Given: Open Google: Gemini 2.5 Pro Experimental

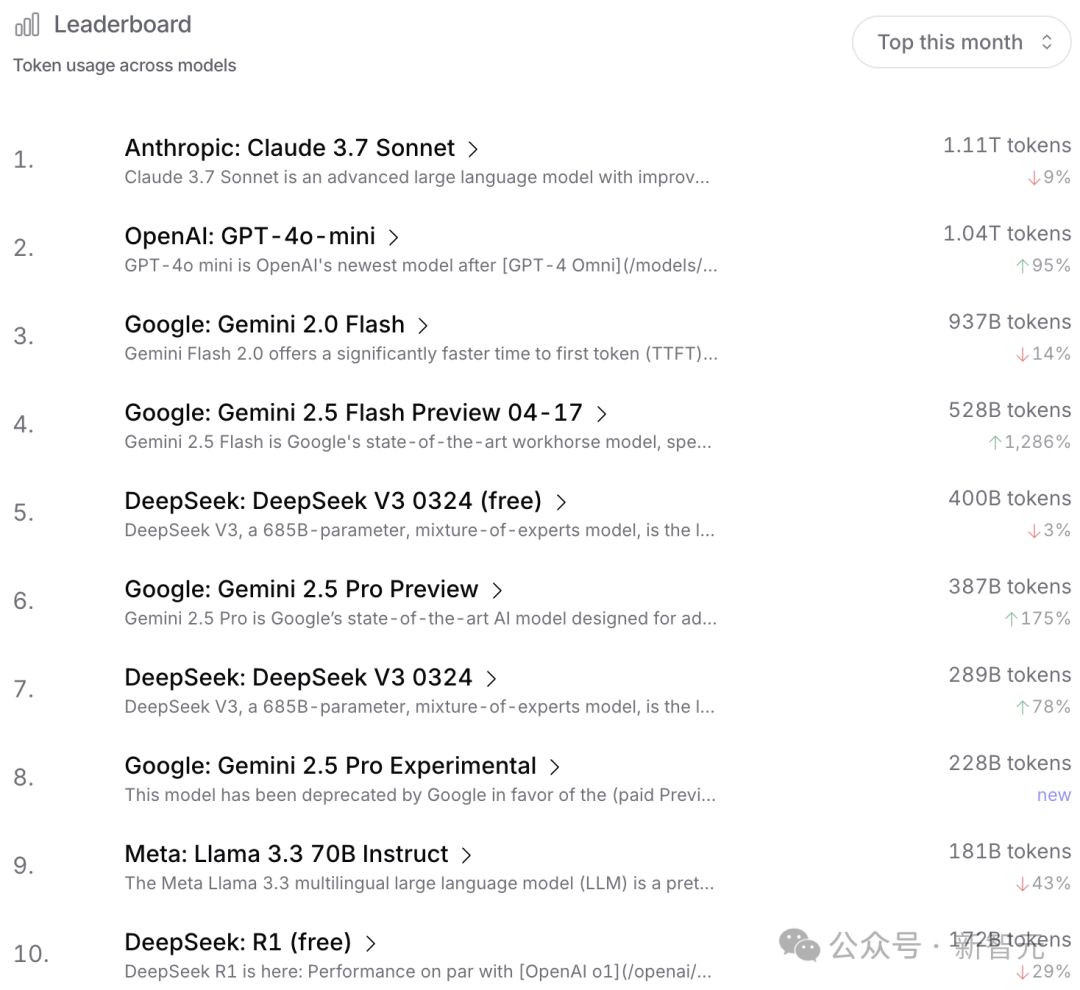Looking at the screenshot, I should coord(331,765).
